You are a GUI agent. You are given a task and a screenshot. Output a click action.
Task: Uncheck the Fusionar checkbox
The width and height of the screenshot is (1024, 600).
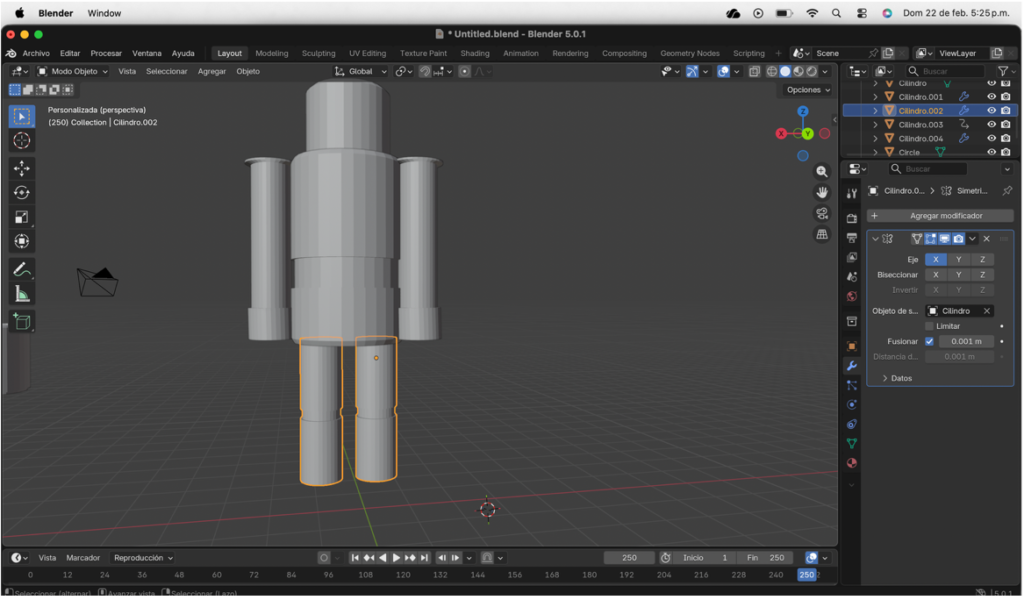(x=929, y=341)
